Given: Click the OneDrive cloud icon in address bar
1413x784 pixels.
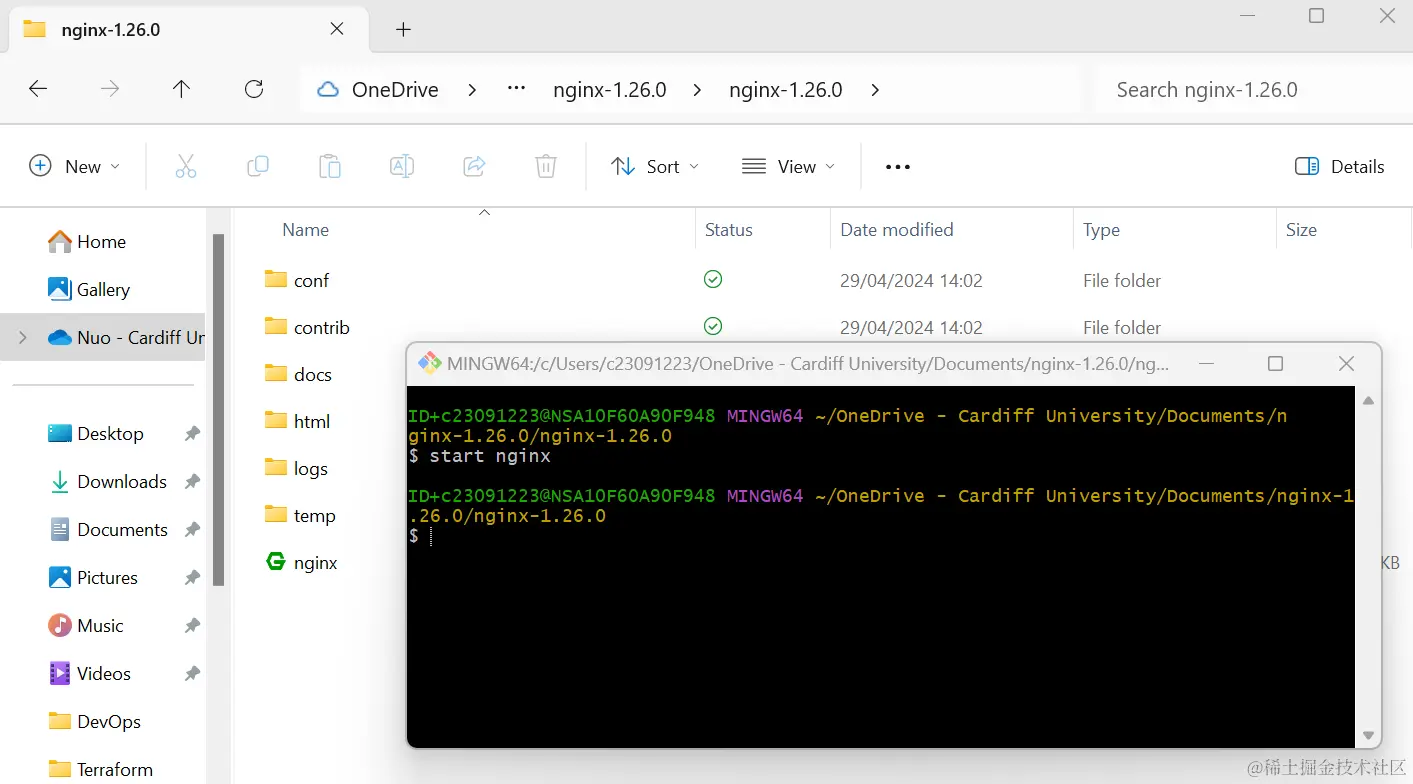Looking at the screenshot, I should point(328,90).
